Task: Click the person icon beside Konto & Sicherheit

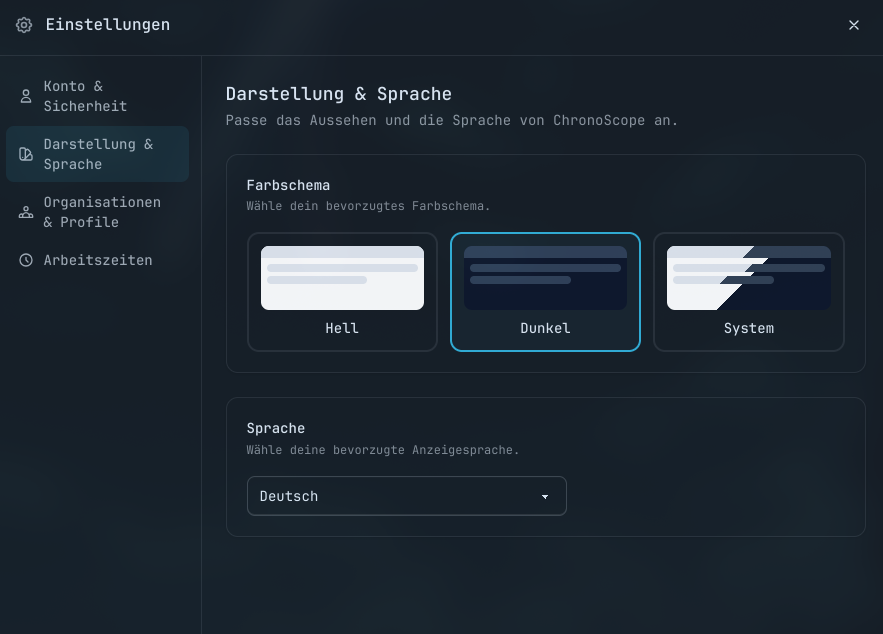Action: [26, 96]
